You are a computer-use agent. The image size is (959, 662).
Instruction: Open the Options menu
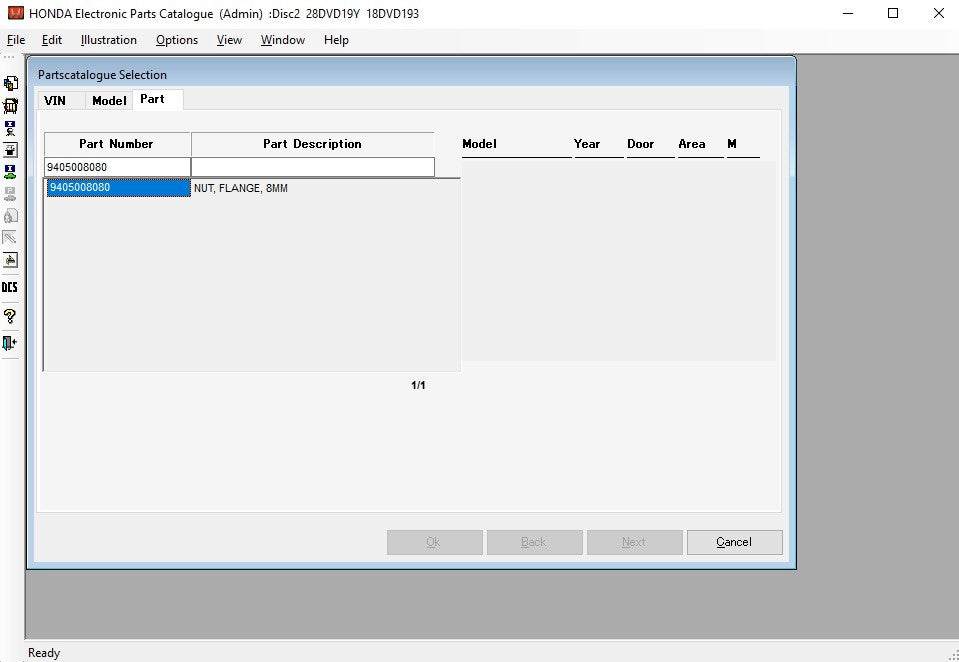[x=177, y=40]
